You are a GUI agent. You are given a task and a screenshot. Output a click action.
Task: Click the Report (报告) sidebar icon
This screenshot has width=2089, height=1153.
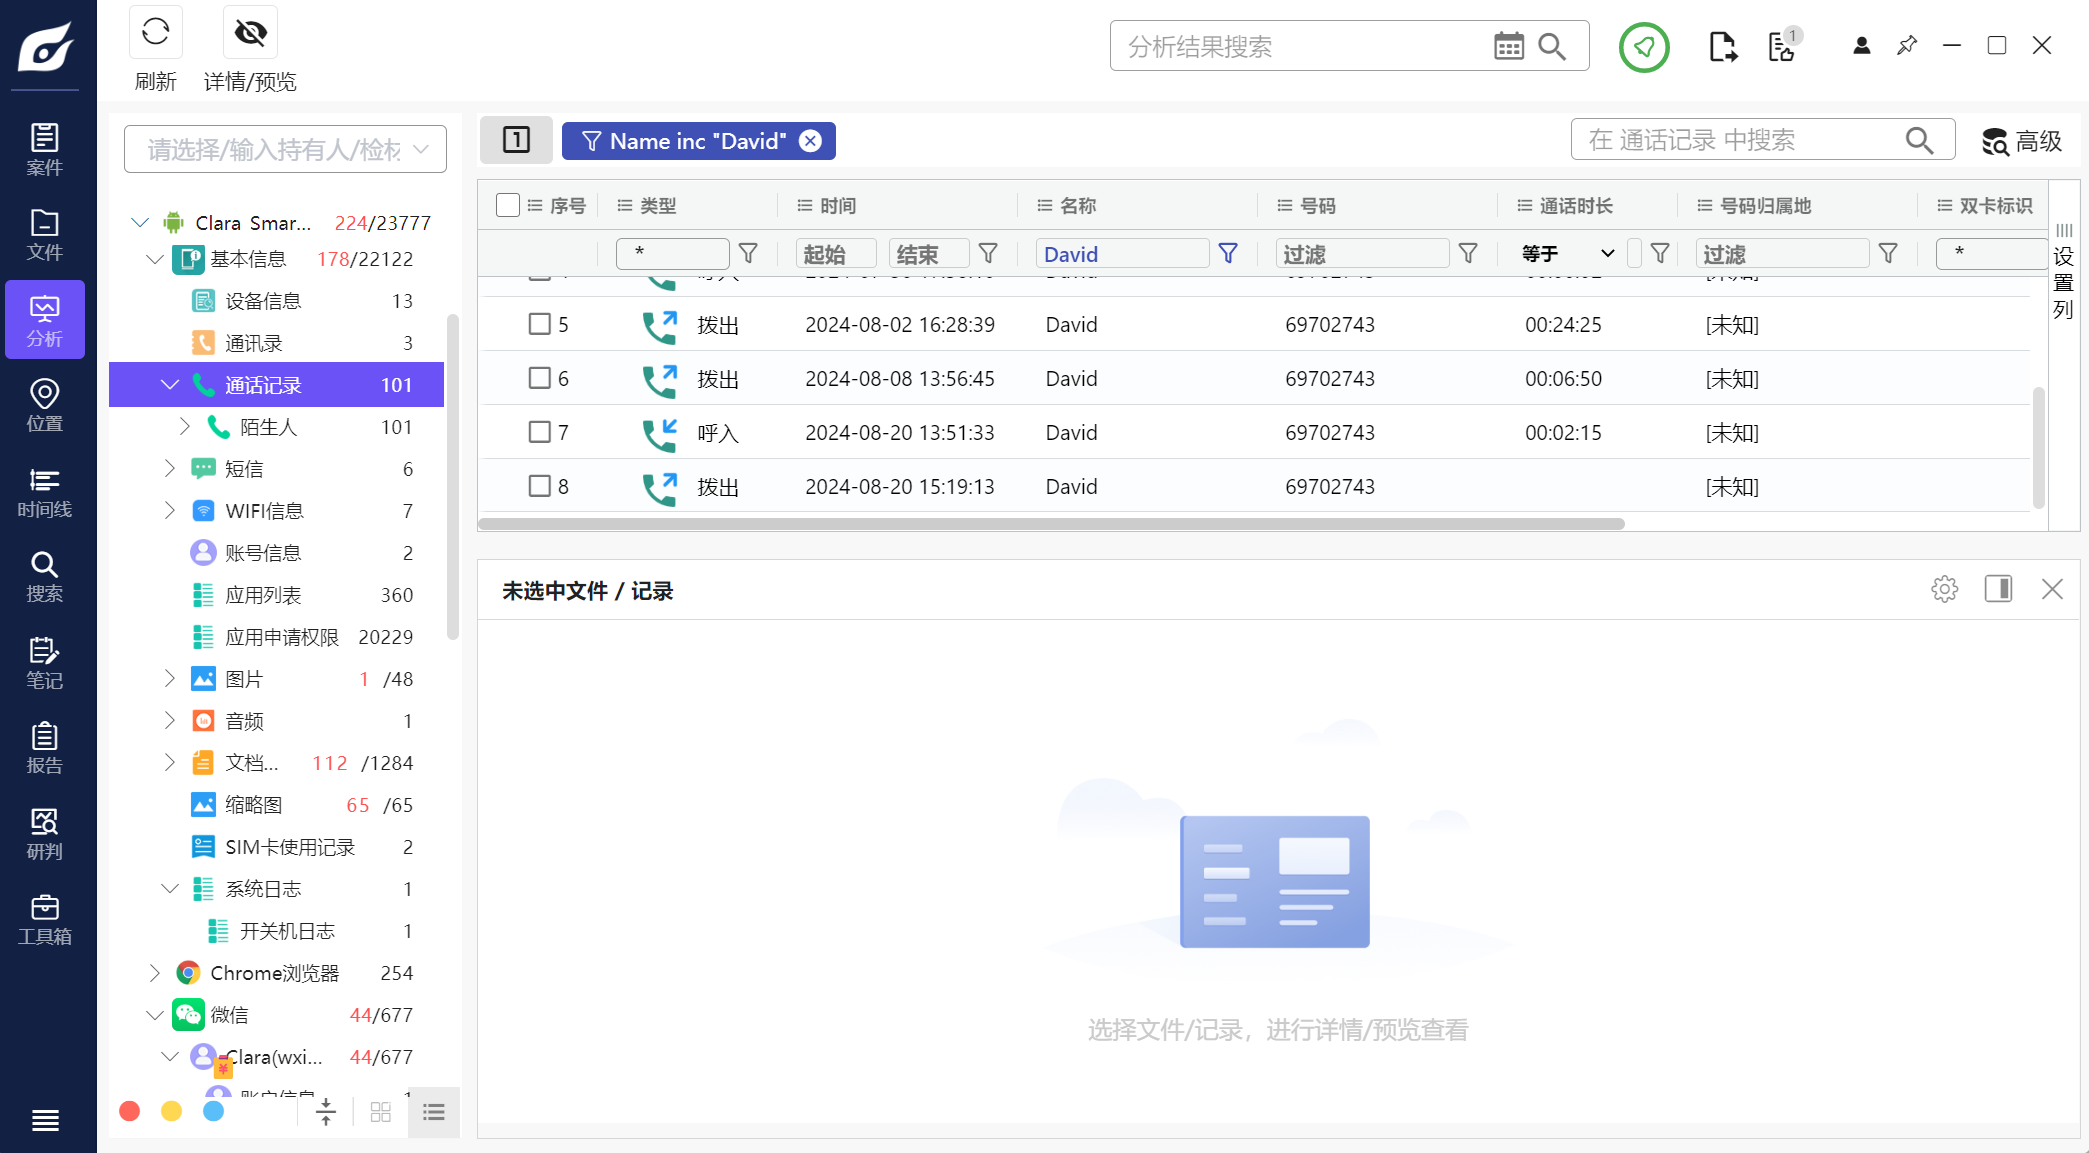pos(44,749)
